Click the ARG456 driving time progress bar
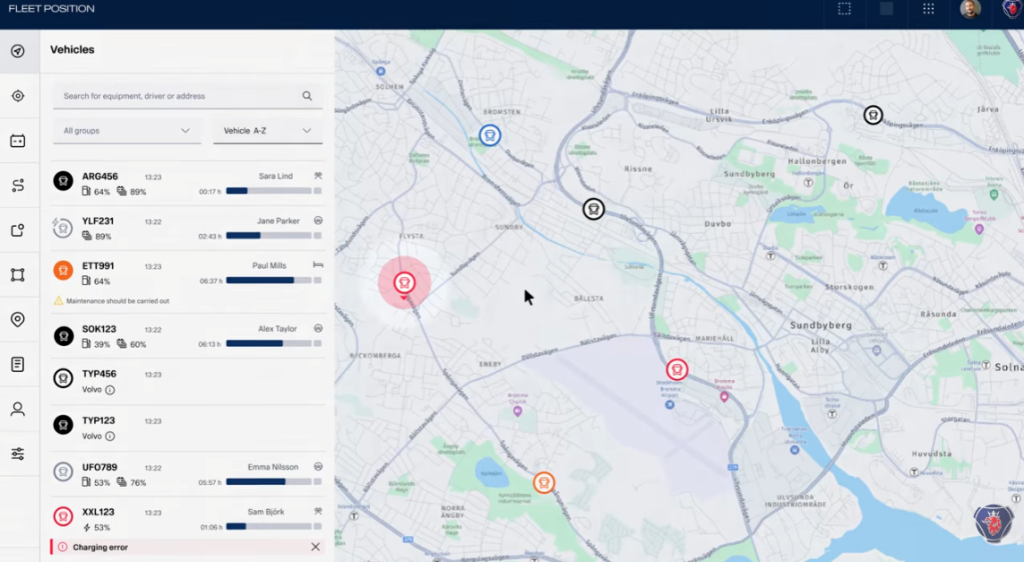 [268, 191]
